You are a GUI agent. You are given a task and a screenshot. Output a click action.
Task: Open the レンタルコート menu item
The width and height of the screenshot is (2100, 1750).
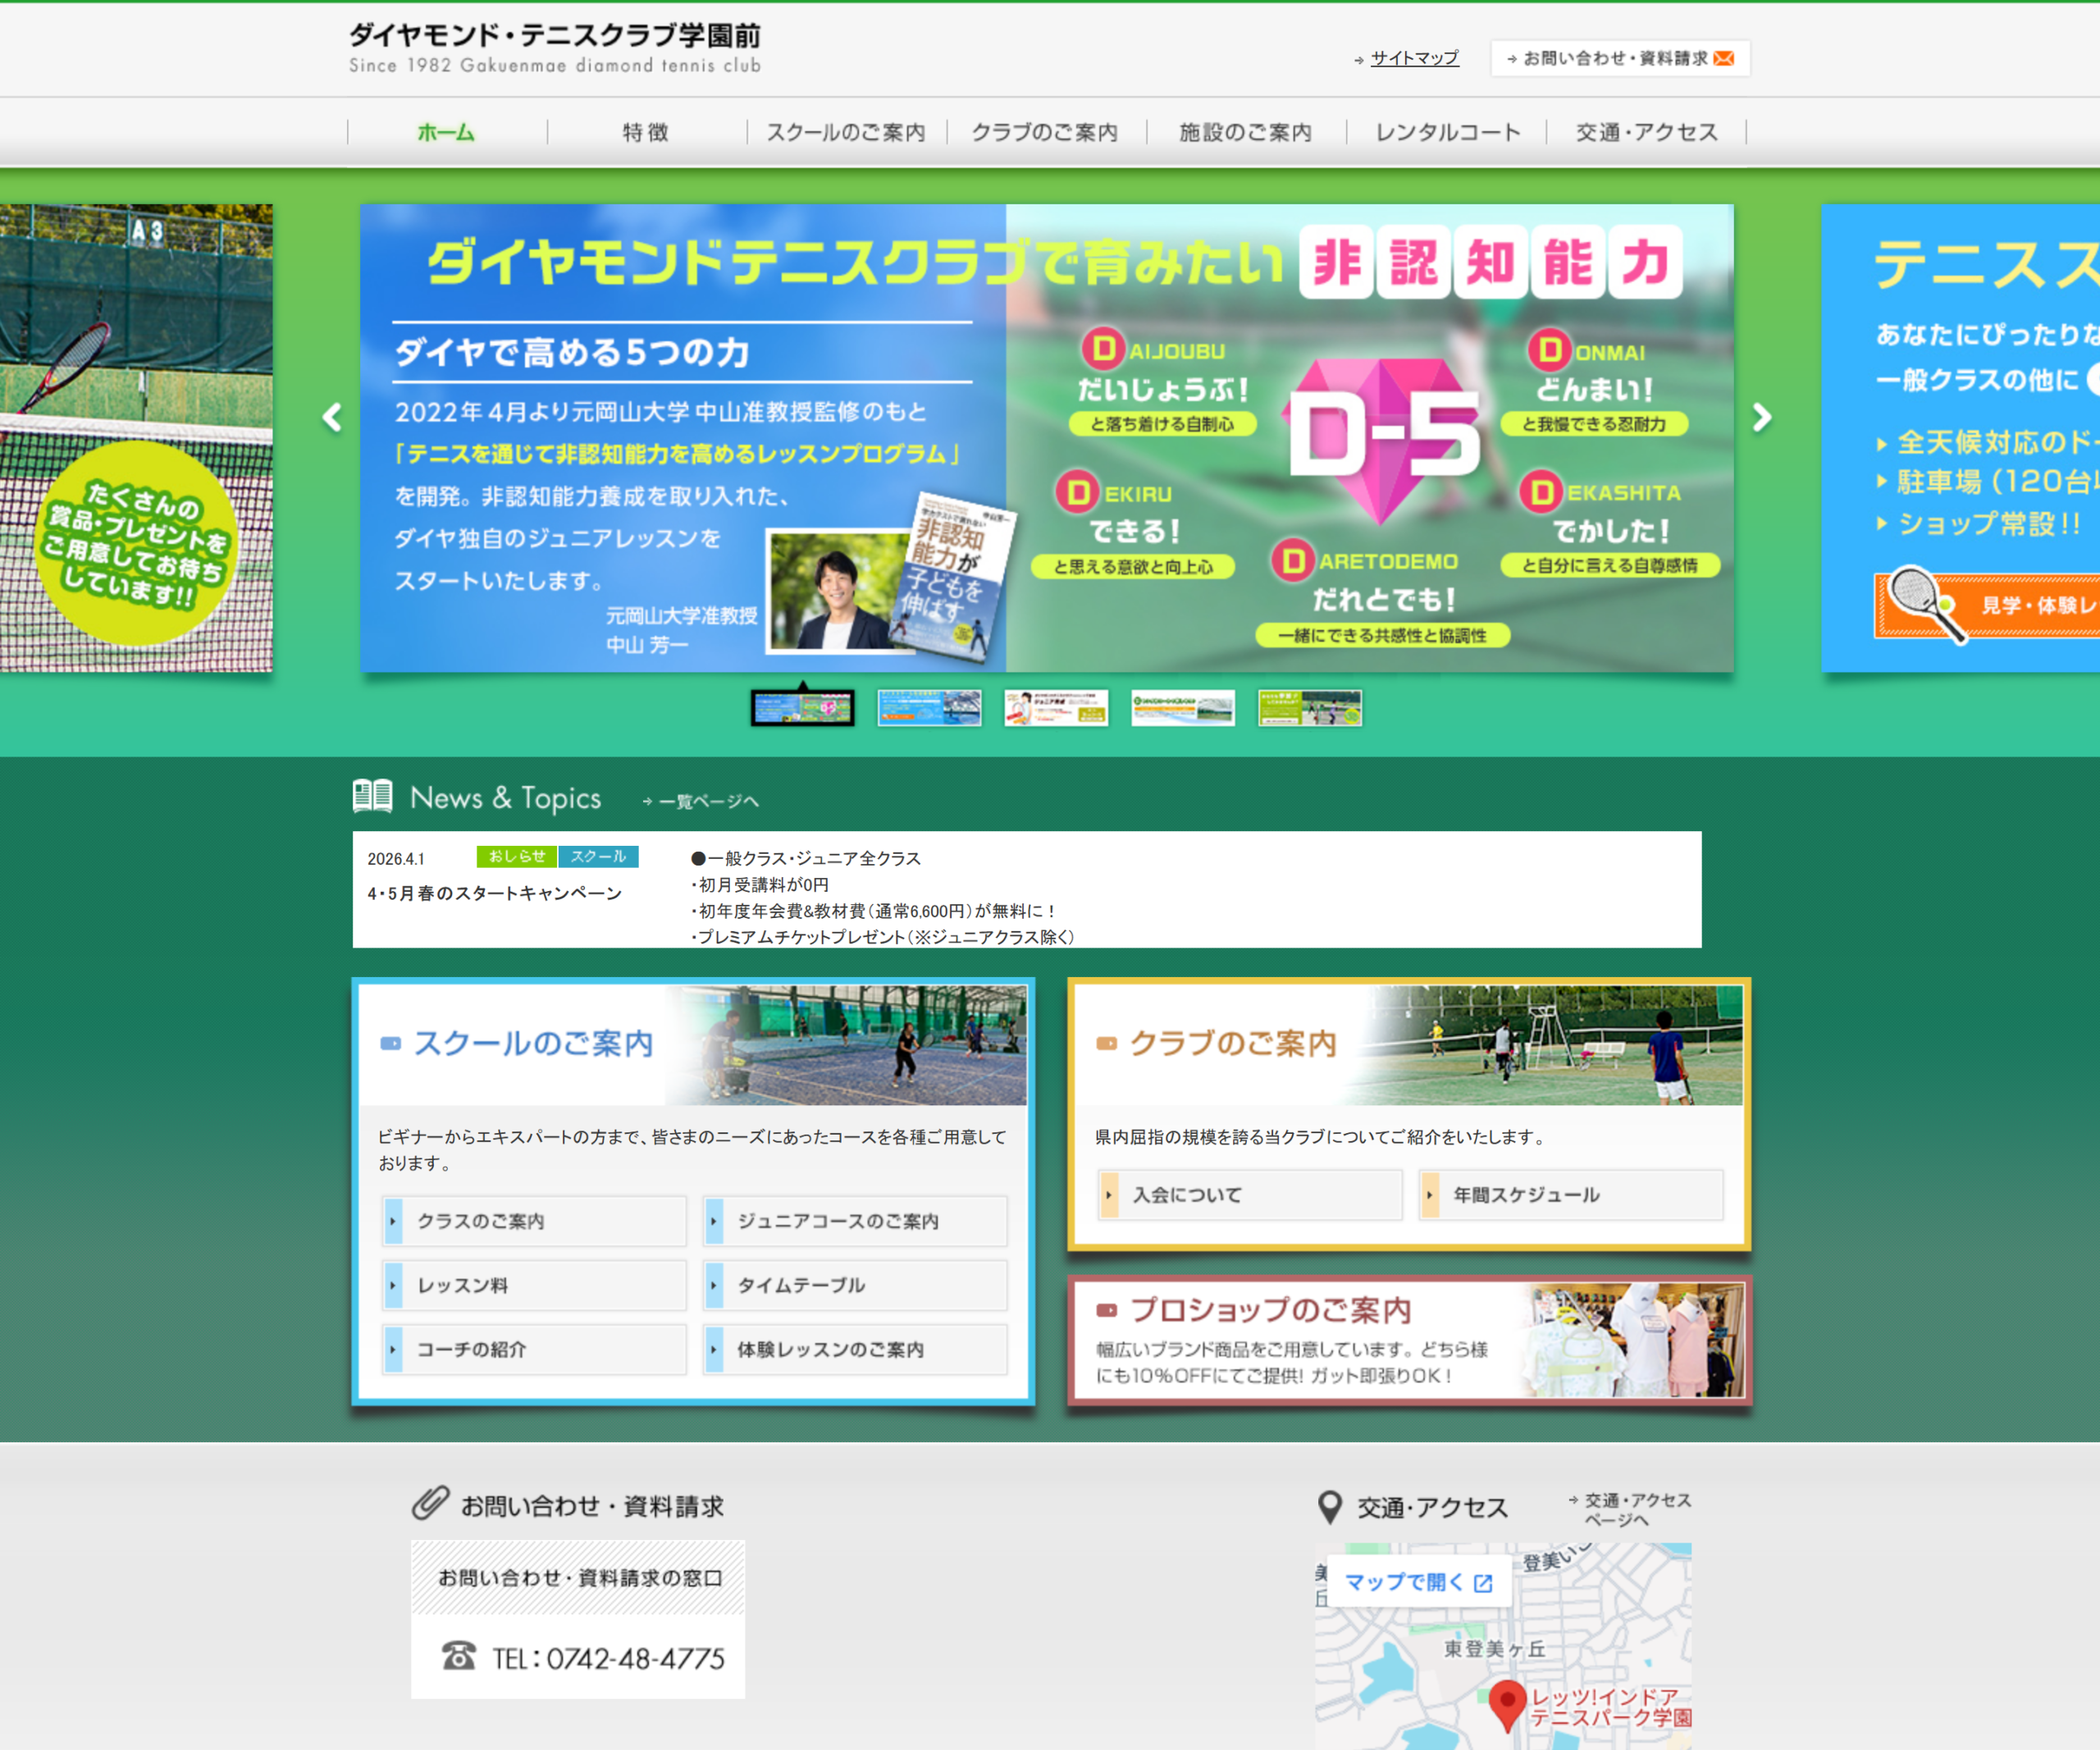click(1446, 132)
